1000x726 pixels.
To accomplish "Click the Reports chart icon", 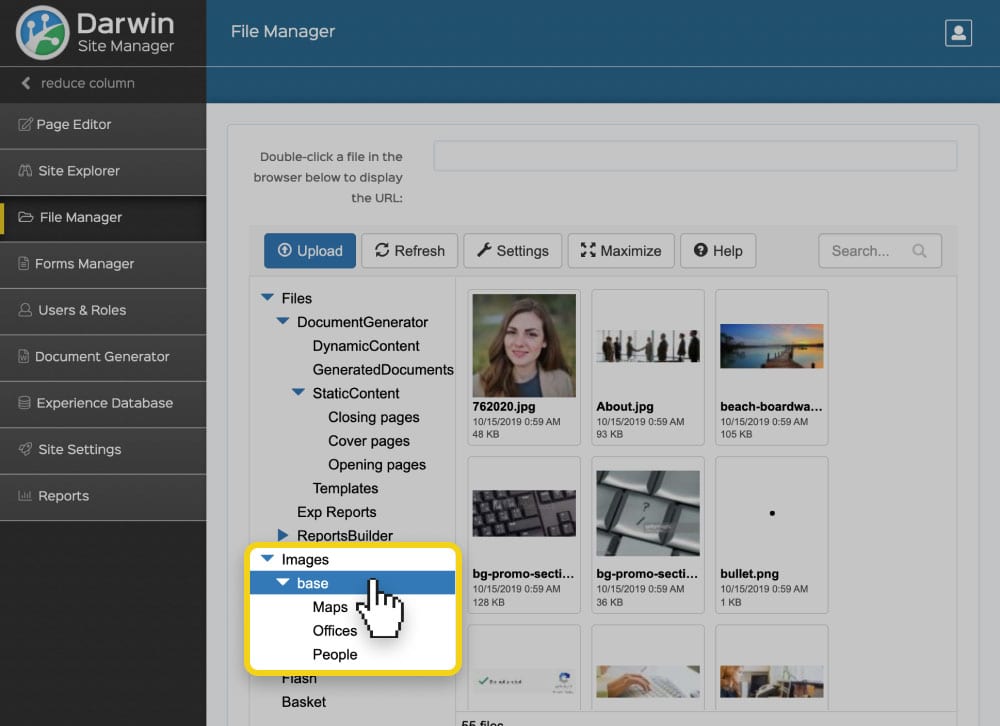I will 25,496.
